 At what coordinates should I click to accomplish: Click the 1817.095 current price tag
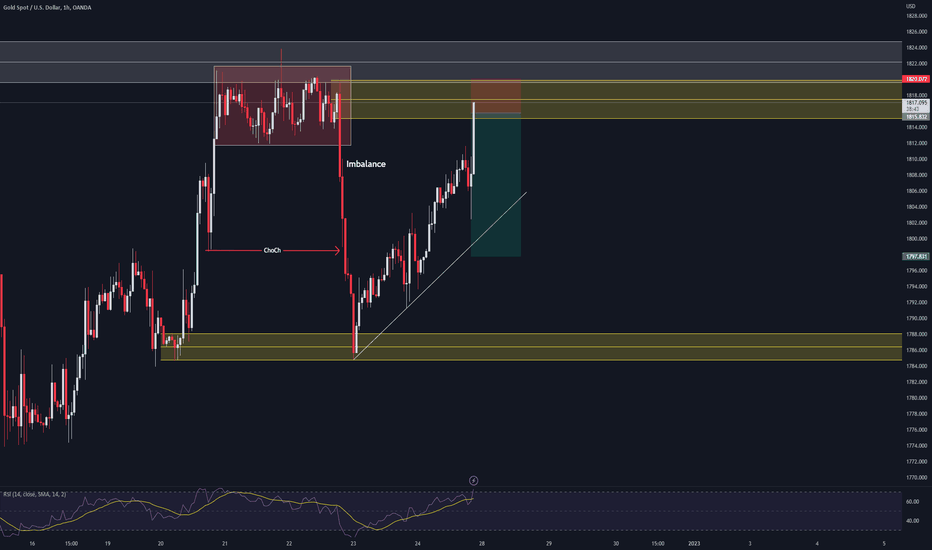(x=916, y=103)
